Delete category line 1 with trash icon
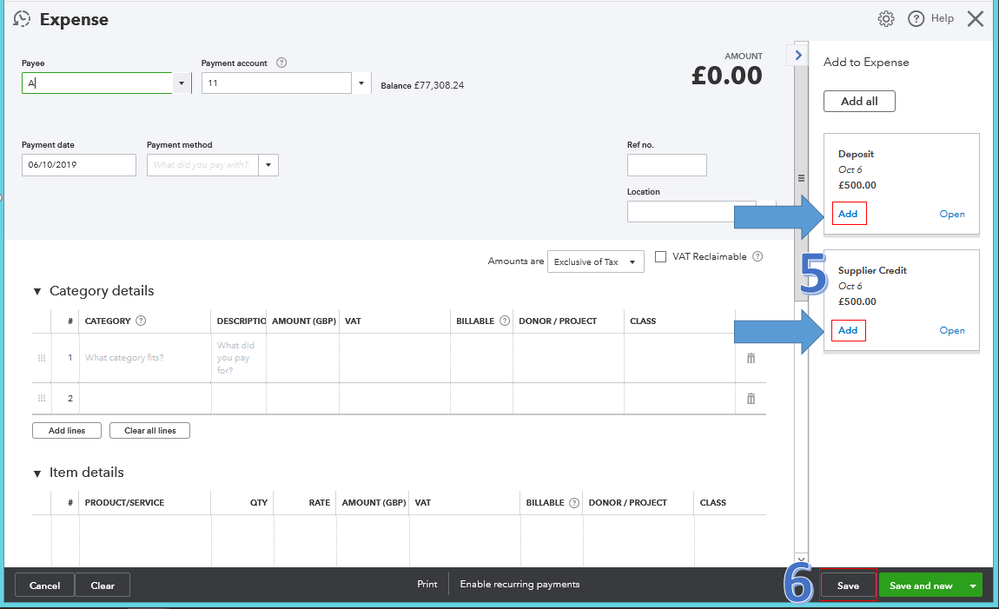The height and width of the screenshot is (609, 999). click(x=751, y=358)
